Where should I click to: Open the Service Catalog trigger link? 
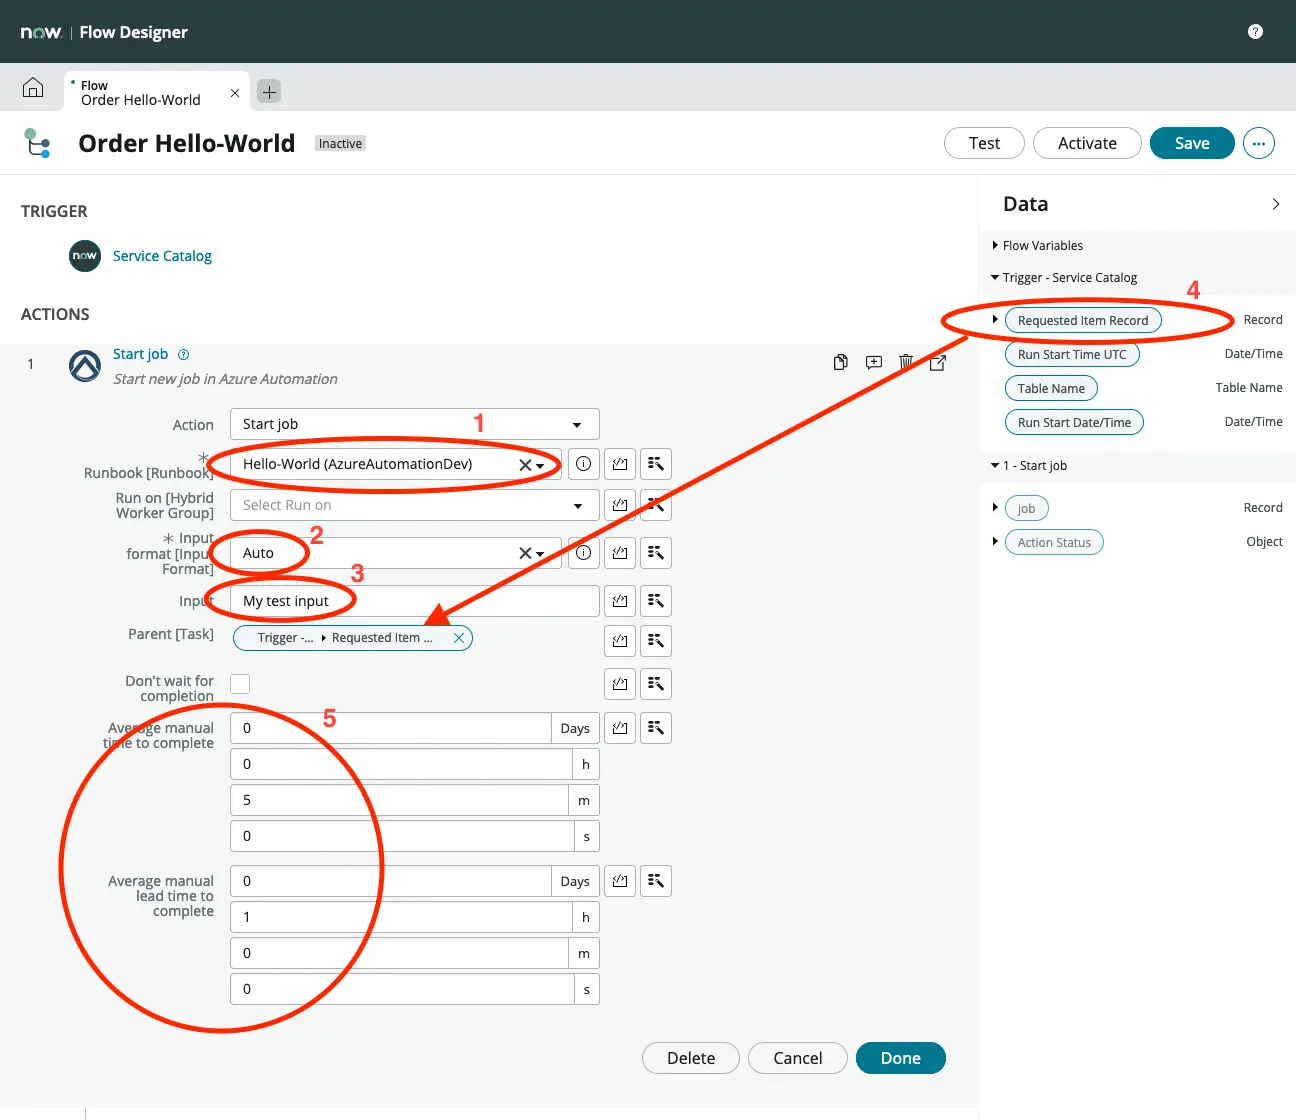coord(162,256)
